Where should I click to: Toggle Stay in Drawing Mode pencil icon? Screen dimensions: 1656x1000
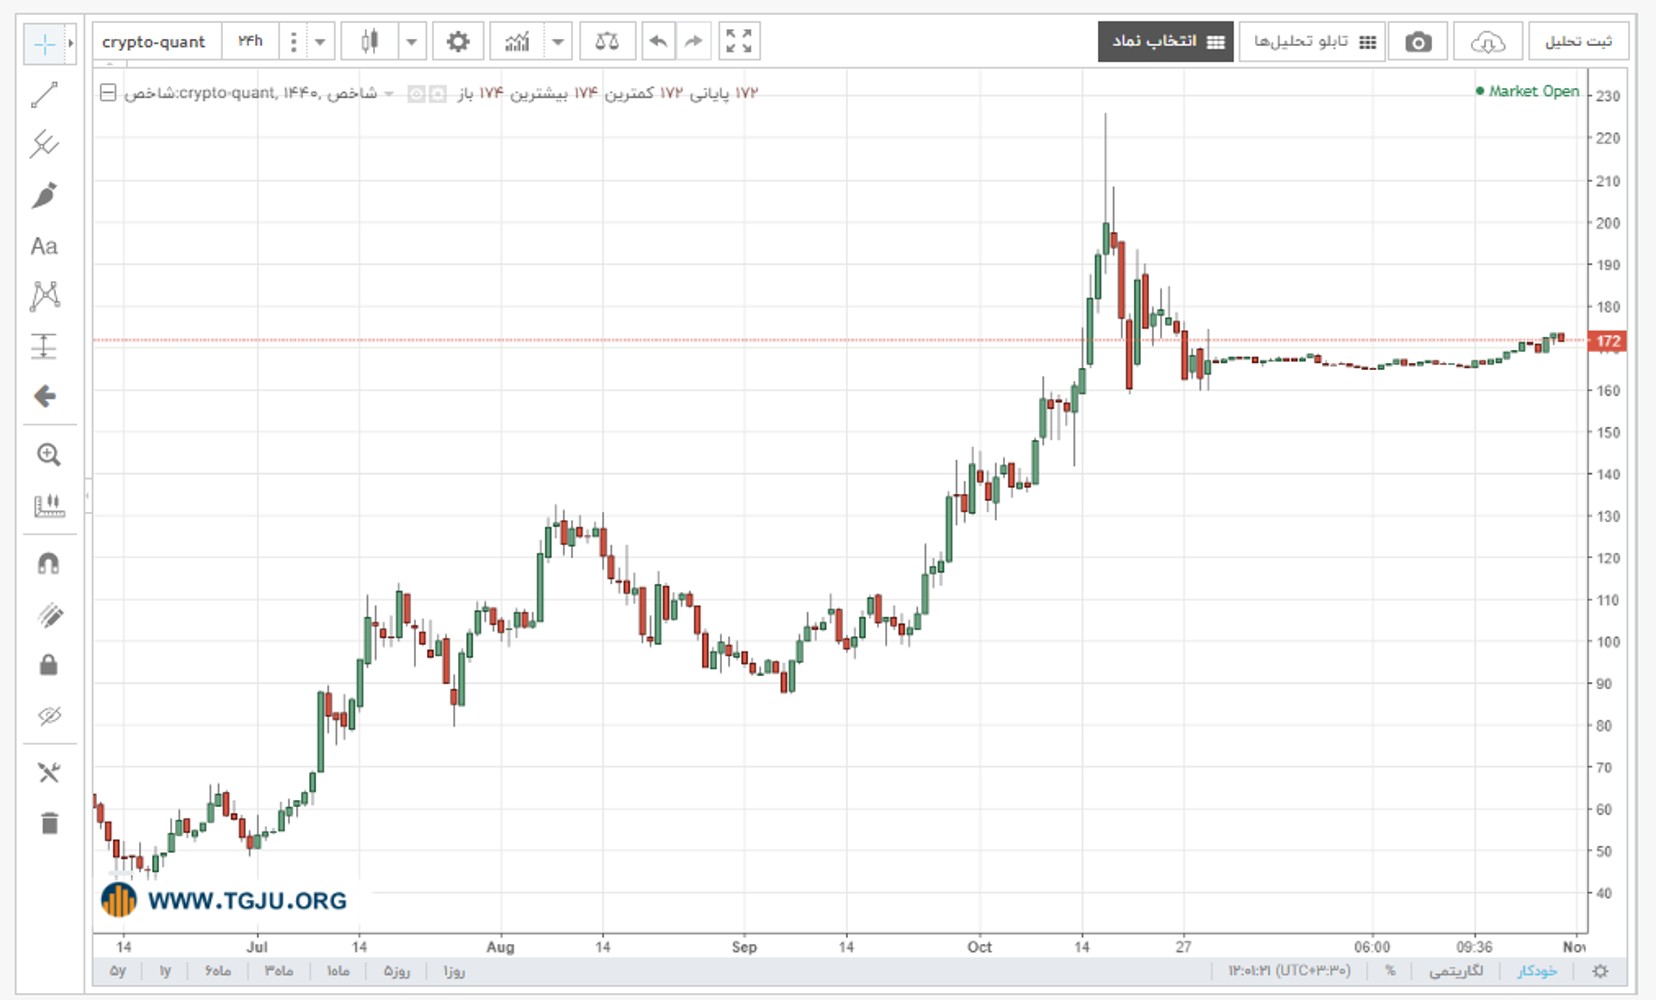point(48,615)
